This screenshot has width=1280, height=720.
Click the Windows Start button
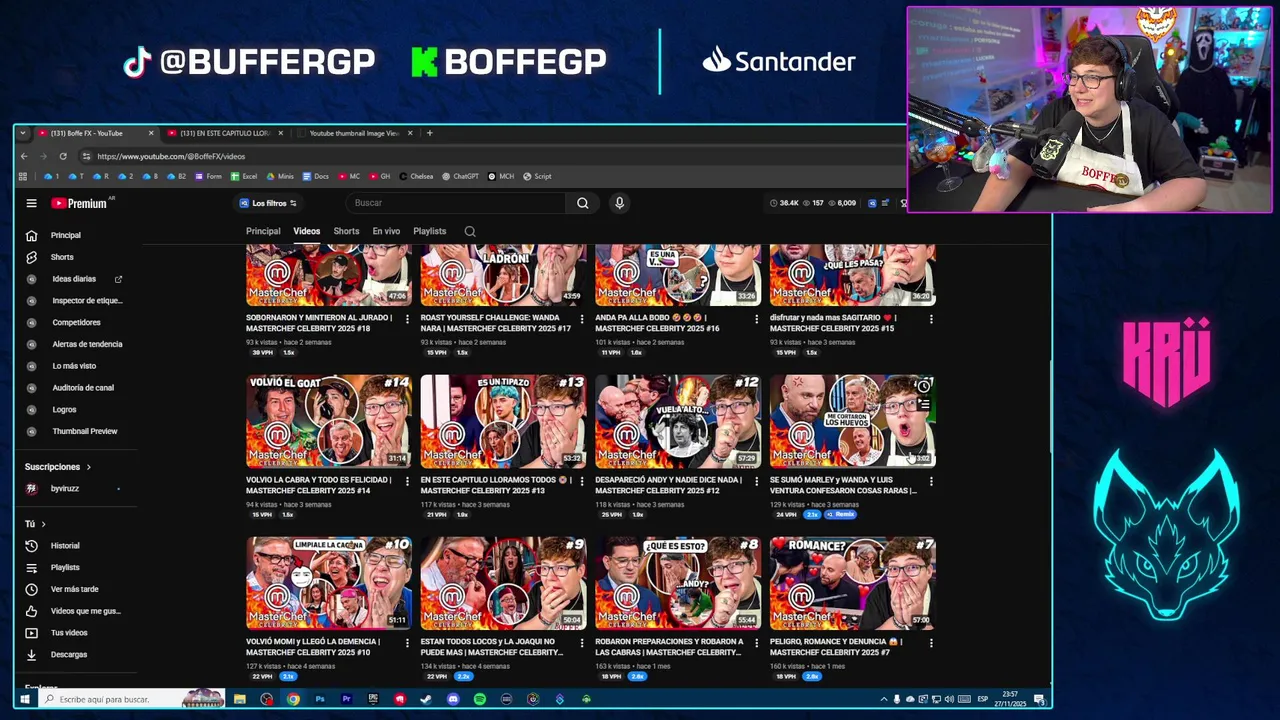click(25, 699)
